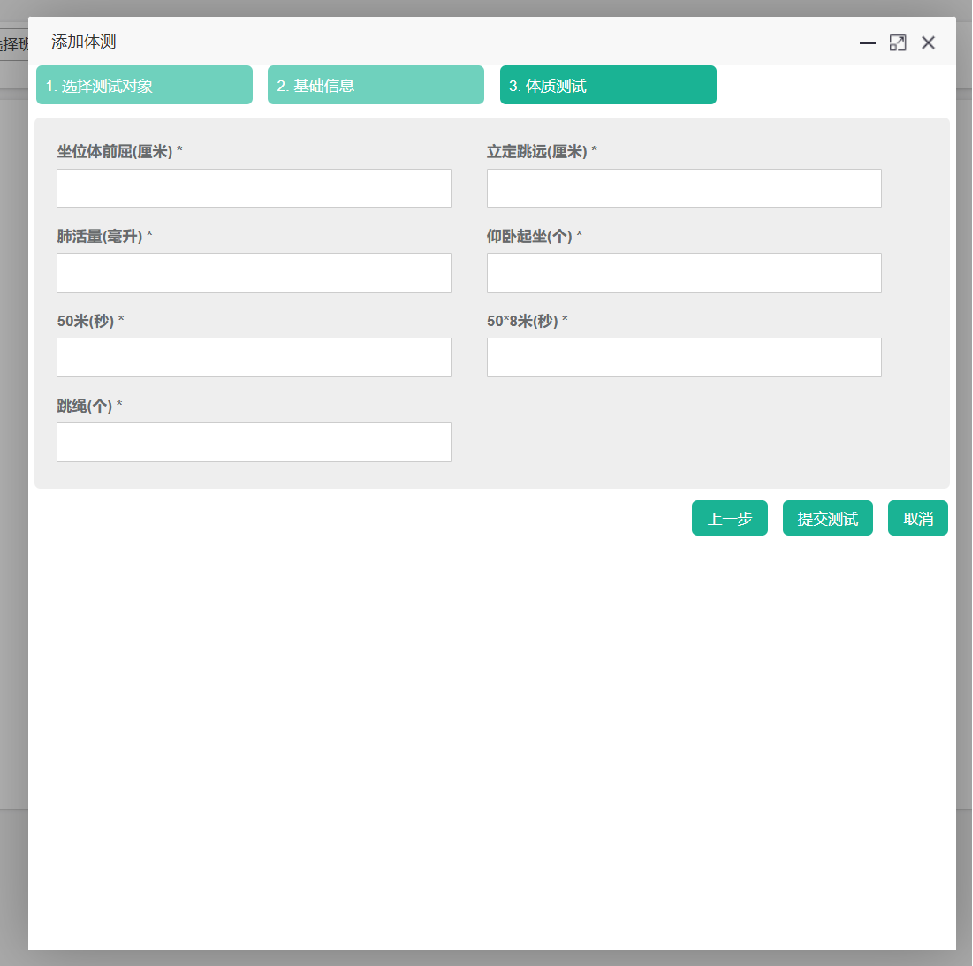Focus the 跳绳(个) text input
The height and width of the screenshot is (966, 973).
click(254, 442)
